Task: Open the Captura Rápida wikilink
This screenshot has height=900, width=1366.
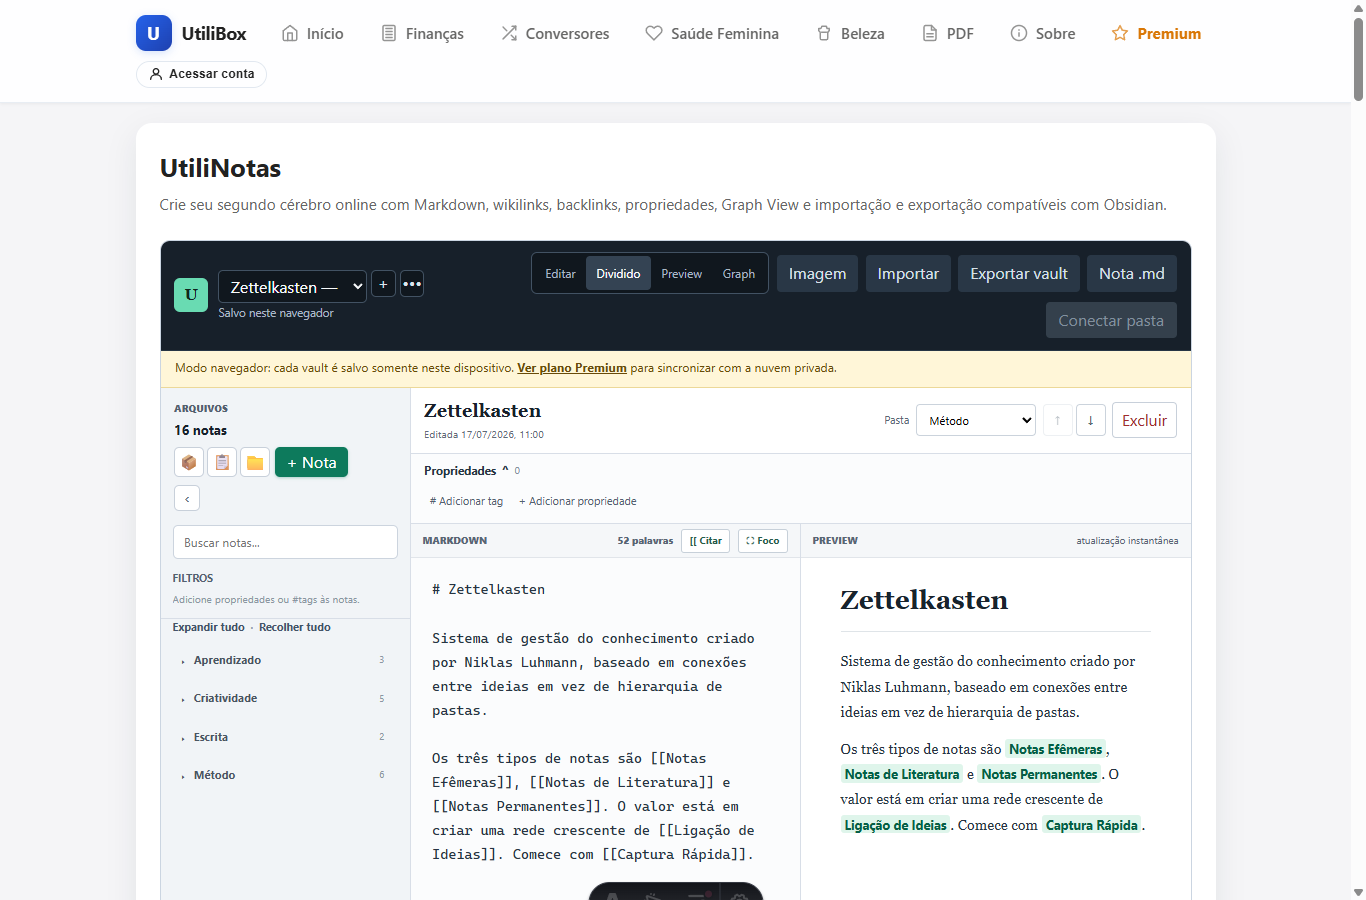Action: coord(1092,825)
